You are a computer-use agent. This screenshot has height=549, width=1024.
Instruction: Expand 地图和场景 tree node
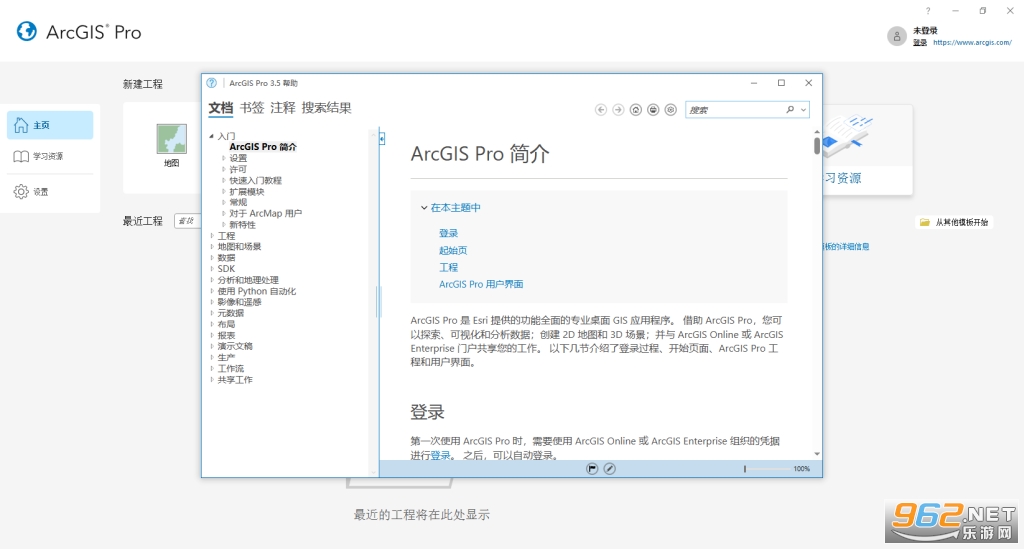pyautogui.click(x=212, y=247)
